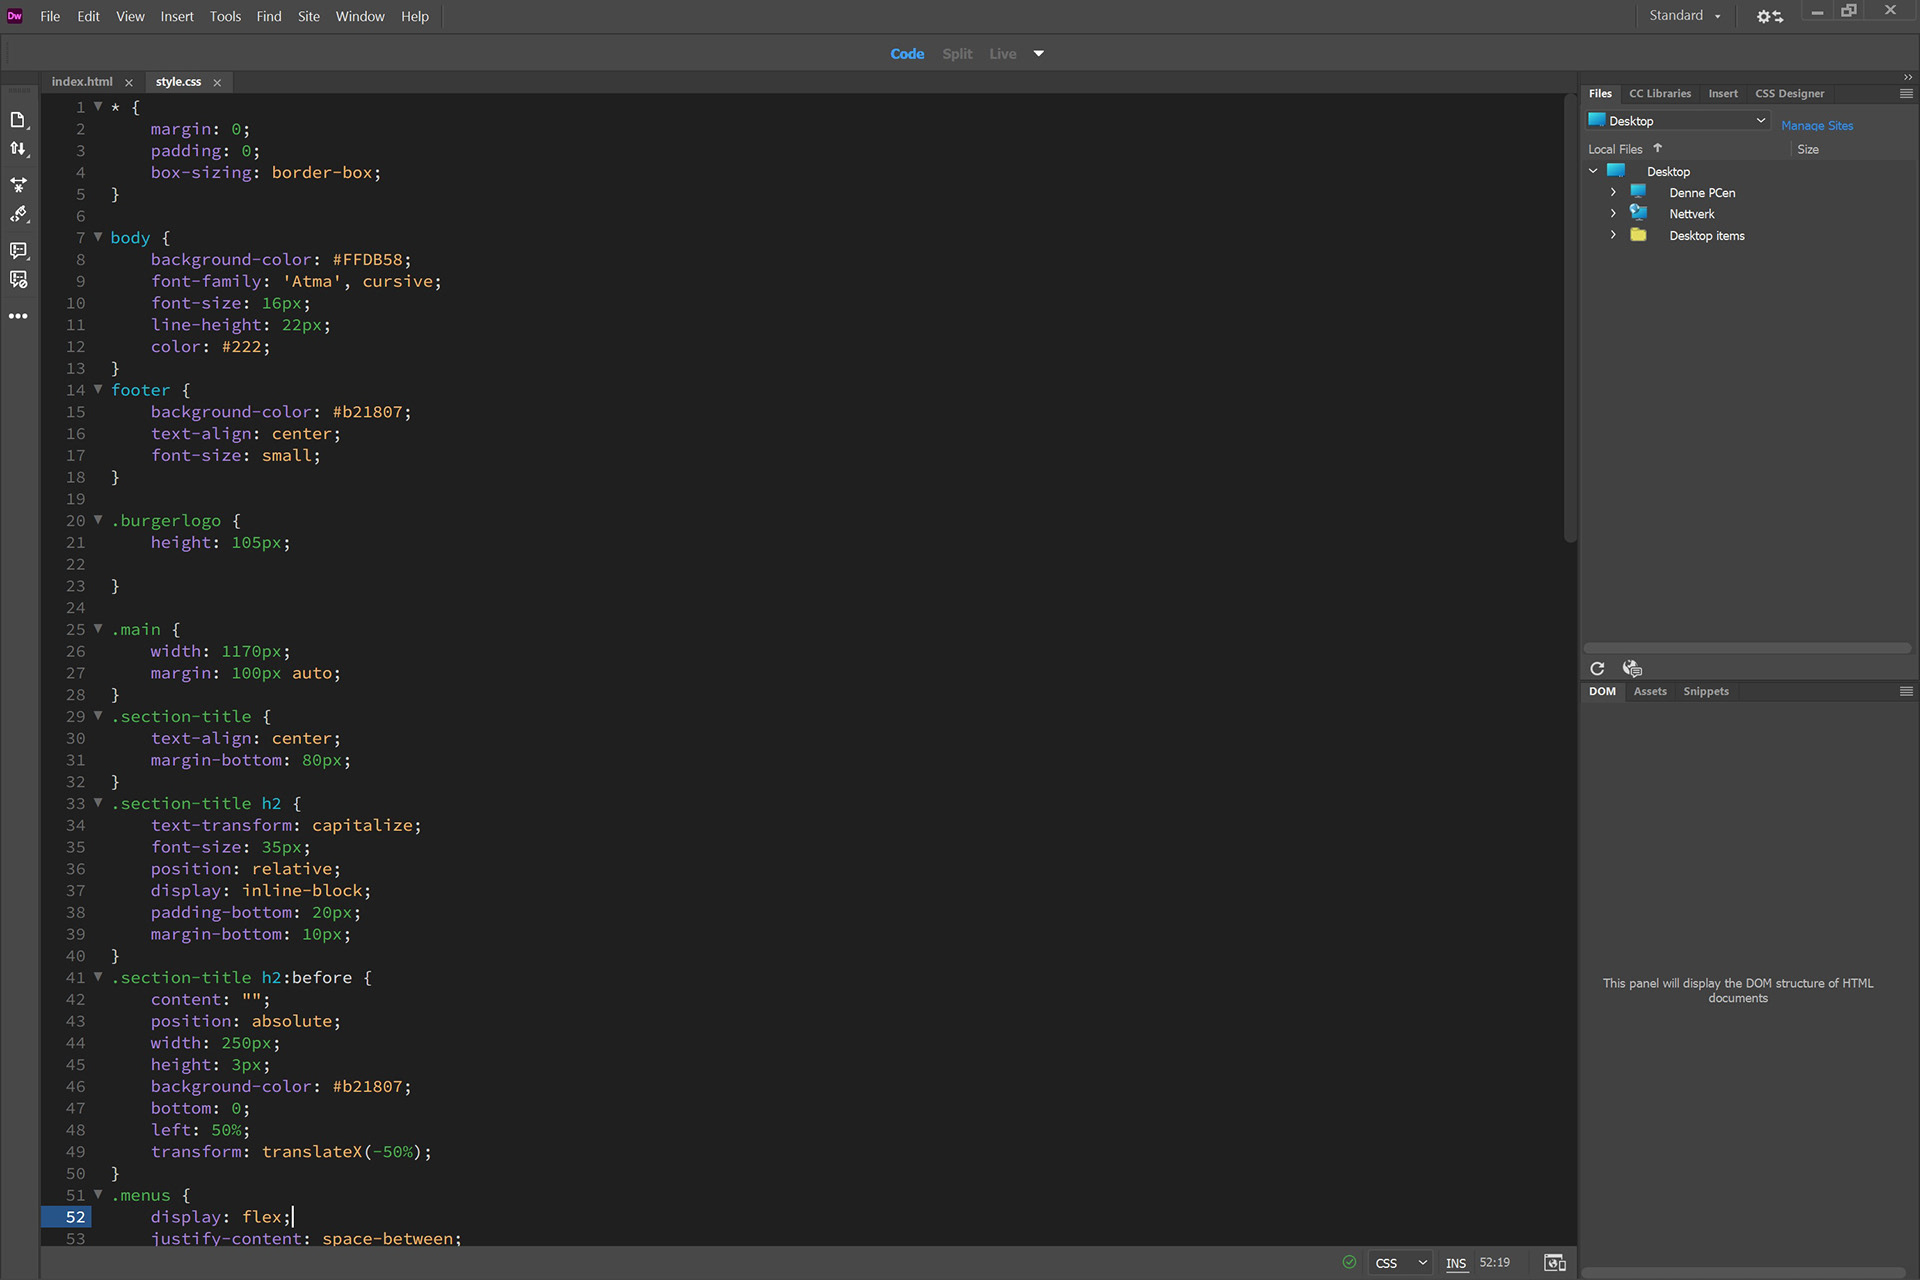Image resolution: width=1920 pixels, height=1280 pixels.
Task: Collapse the Desktop tree node
Action: pos(1593,171)
